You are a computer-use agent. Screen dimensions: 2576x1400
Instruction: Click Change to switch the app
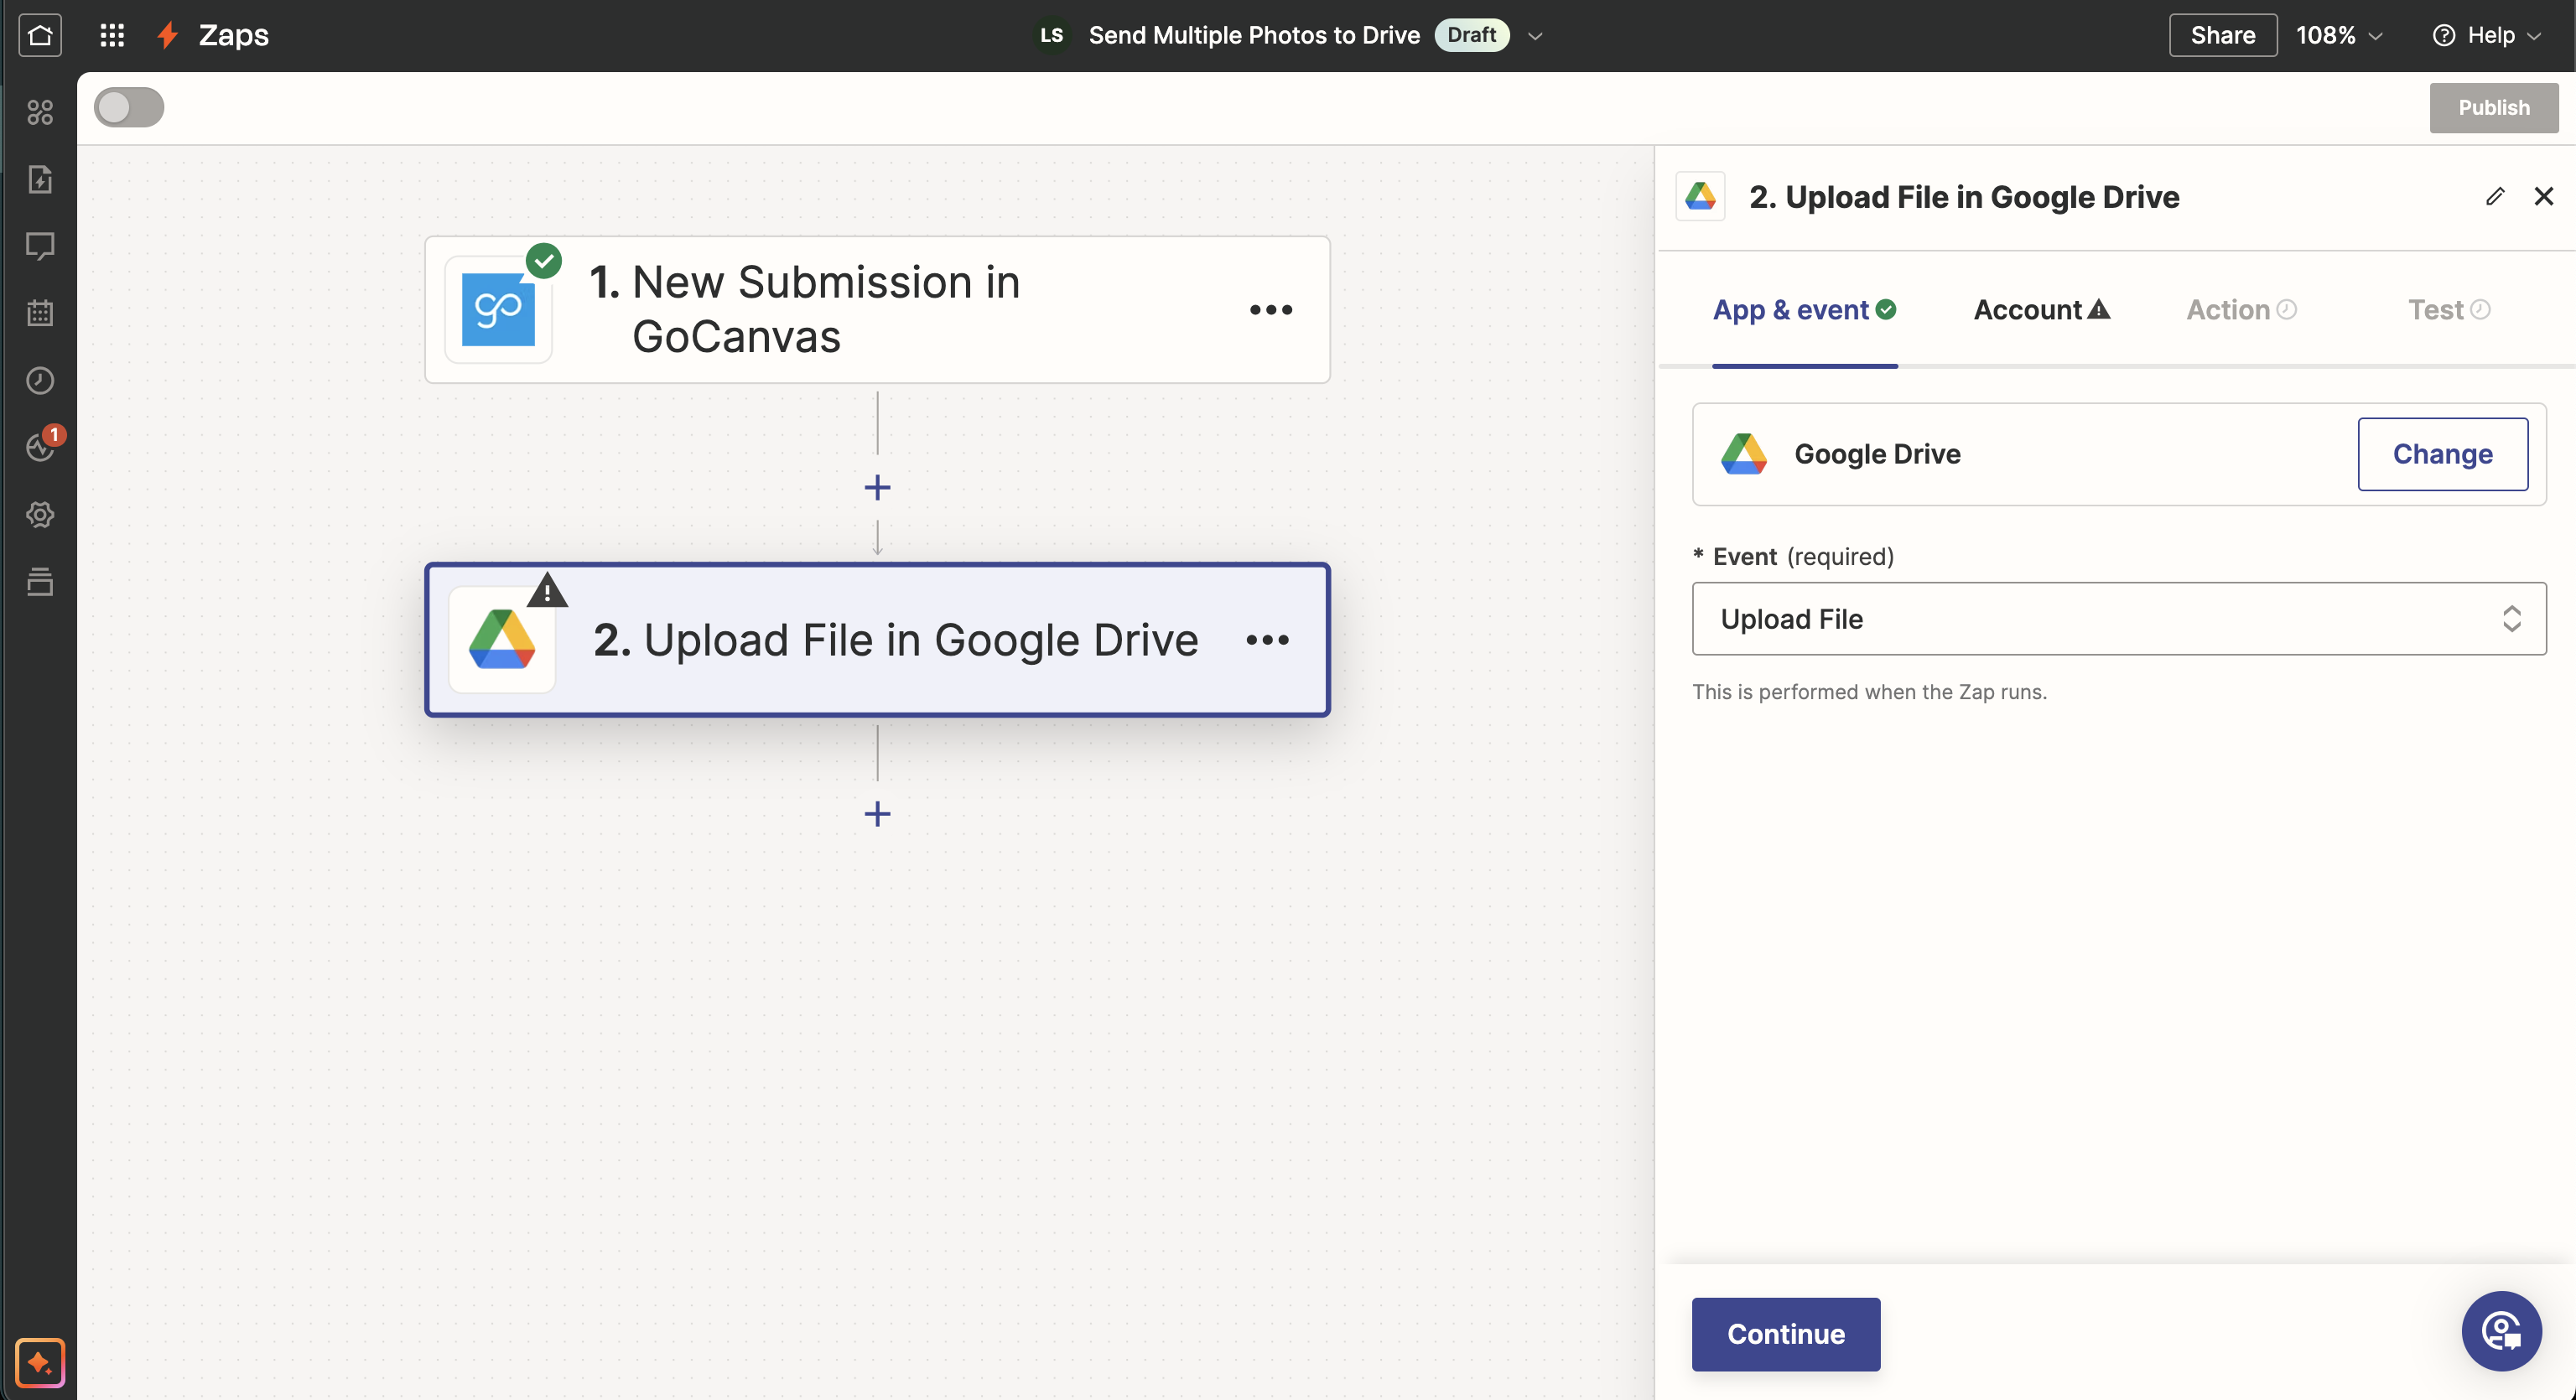[2442, 454]
